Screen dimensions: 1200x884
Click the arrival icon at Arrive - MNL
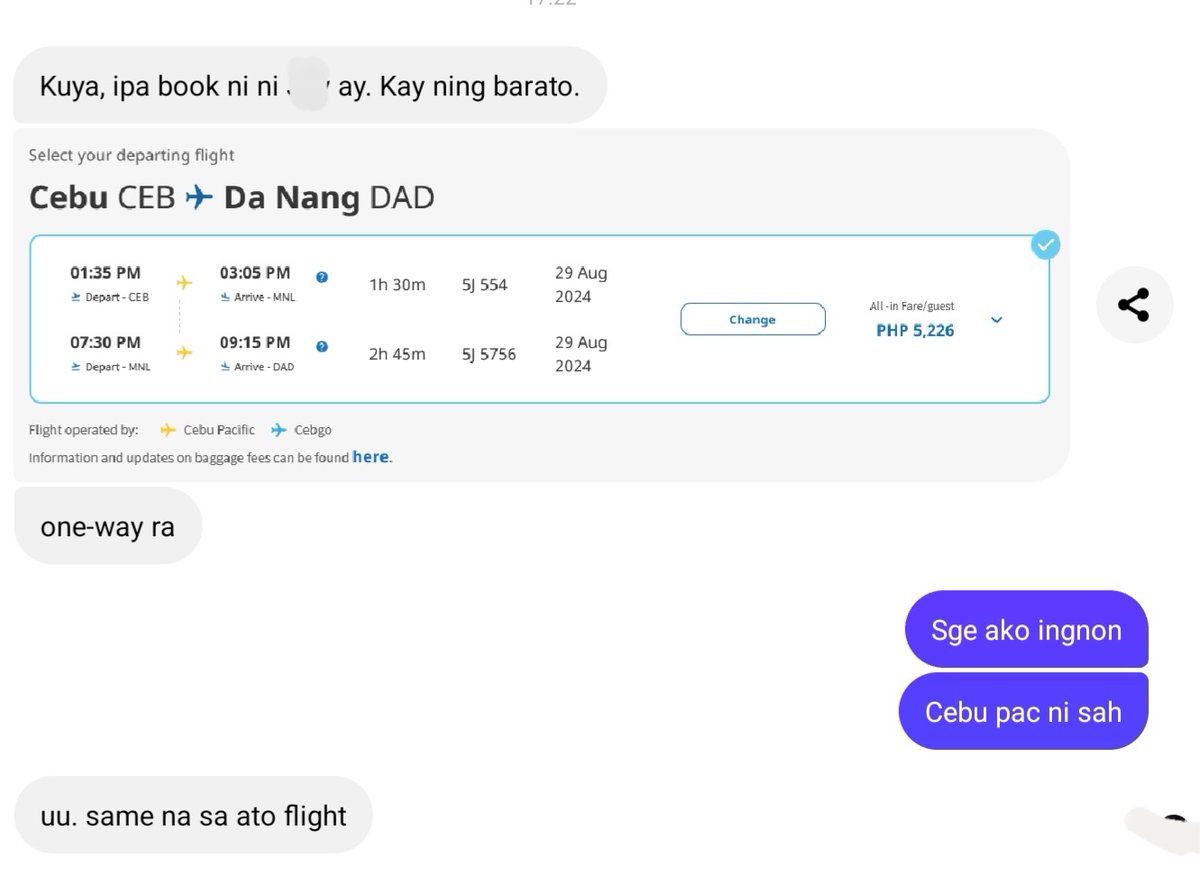[x=225, y=297]
